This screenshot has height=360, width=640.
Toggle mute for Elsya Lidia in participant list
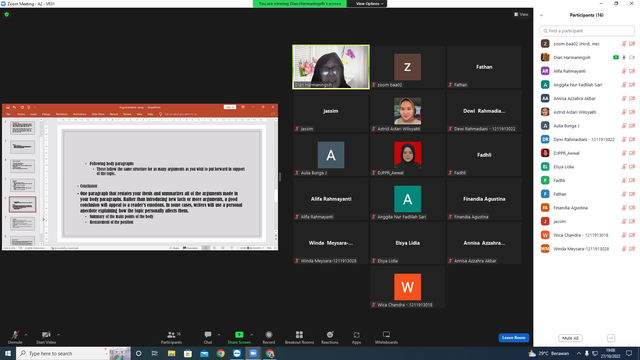624,167
